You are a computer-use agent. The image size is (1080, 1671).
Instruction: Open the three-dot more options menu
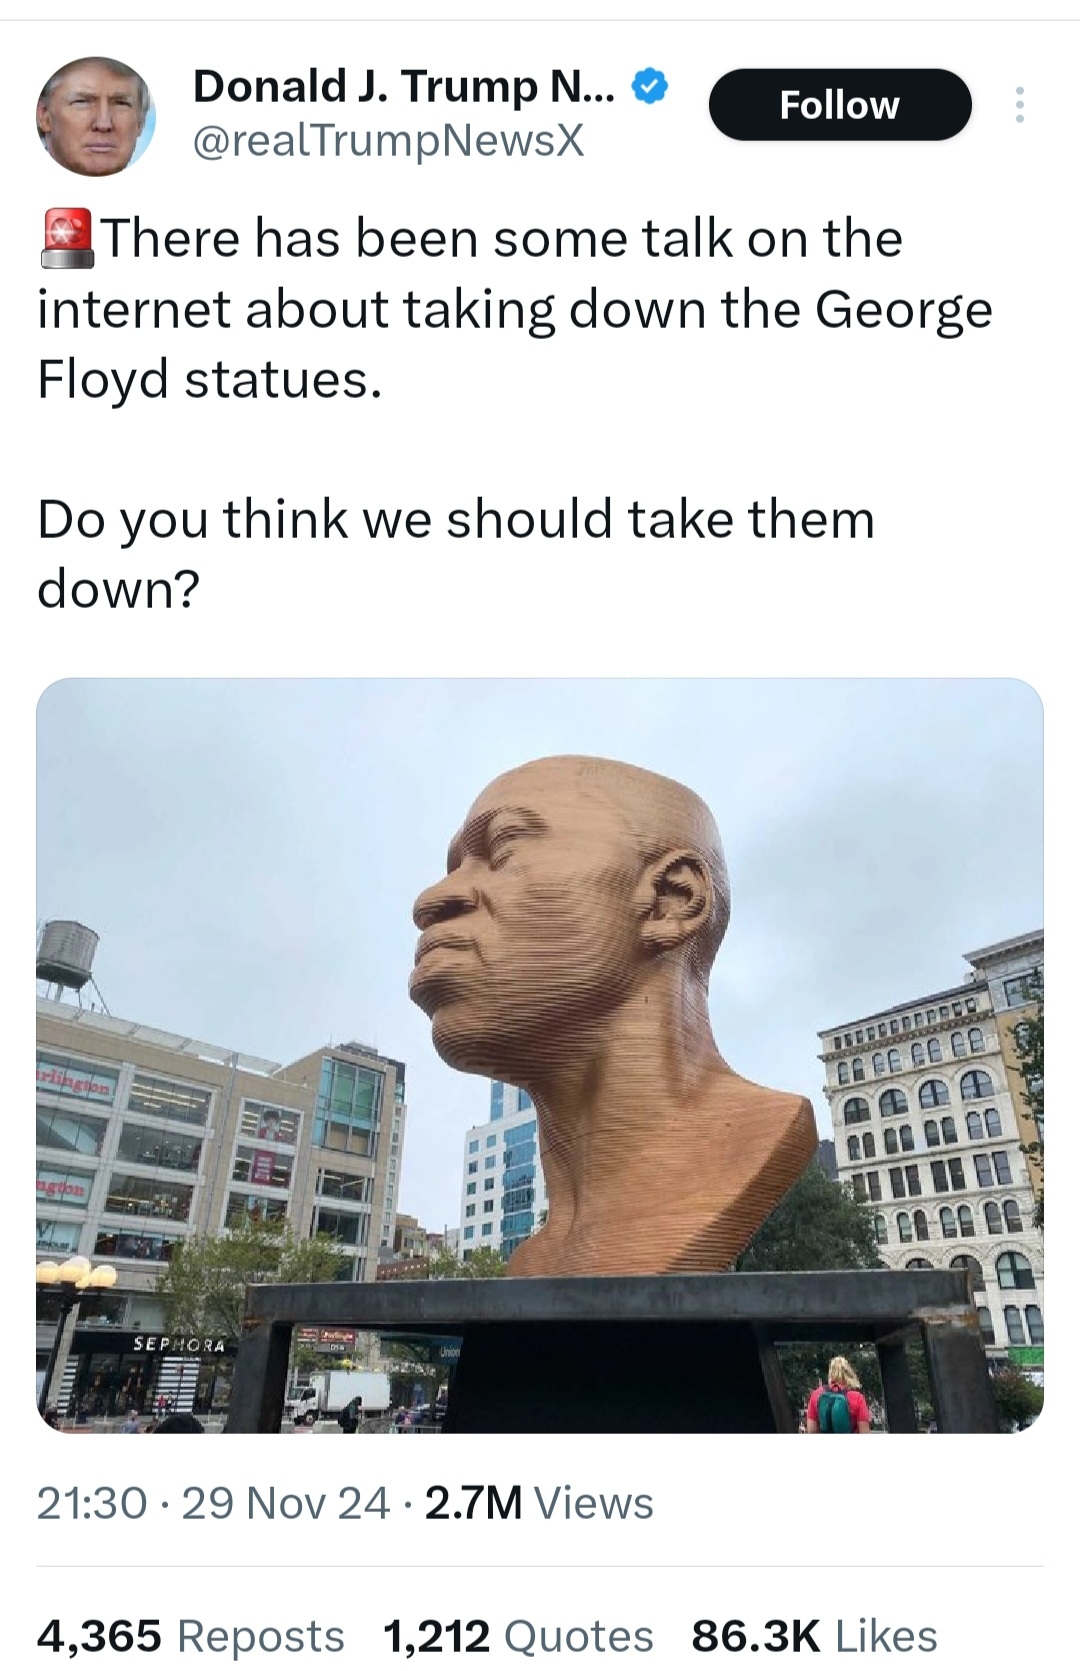coord(1019,104)
